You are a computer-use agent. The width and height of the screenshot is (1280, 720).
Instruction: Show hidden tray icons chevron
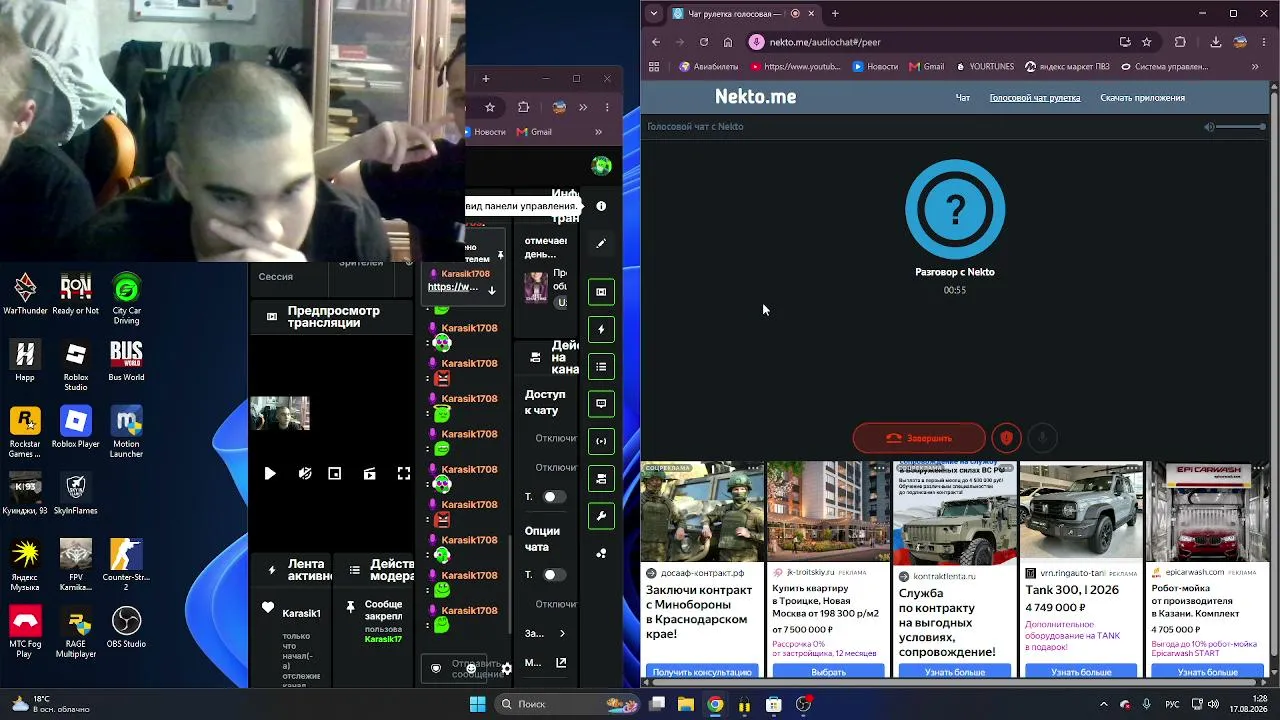click(x=1104, y=704)
